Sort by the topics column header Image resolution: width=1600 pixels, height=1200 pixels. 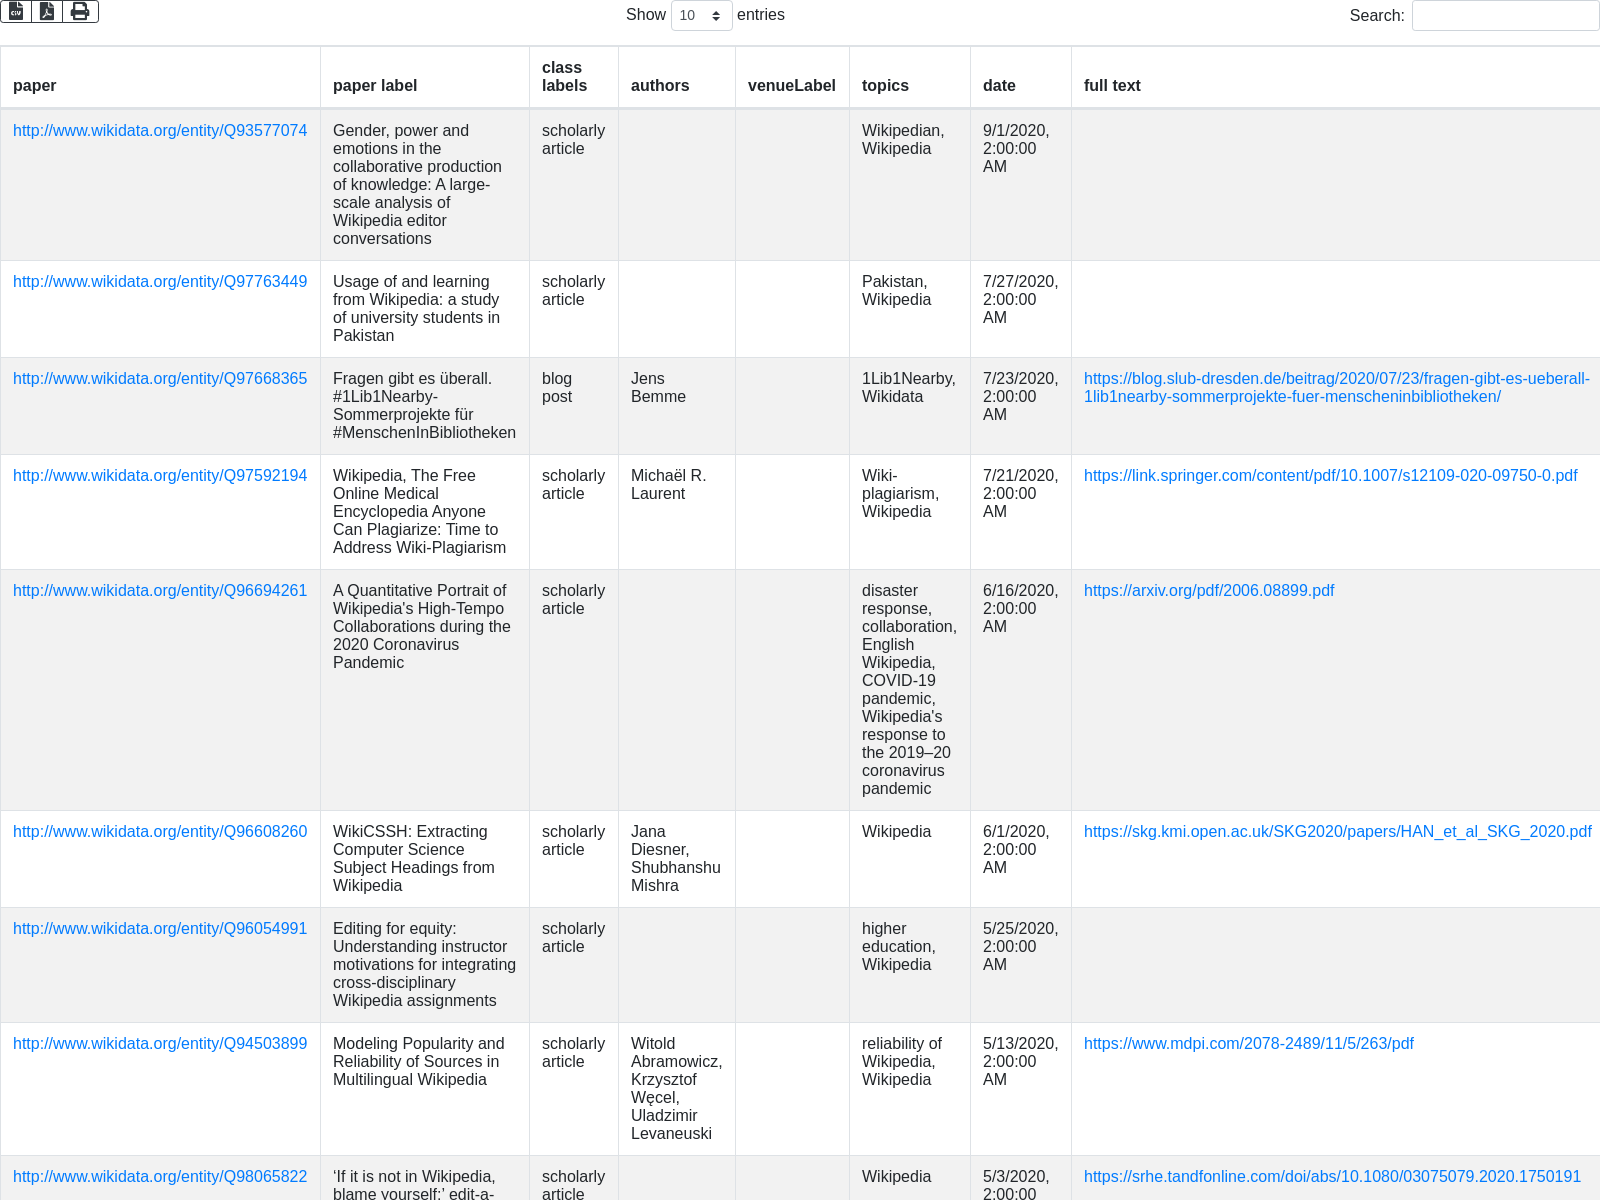pos(885,86)
